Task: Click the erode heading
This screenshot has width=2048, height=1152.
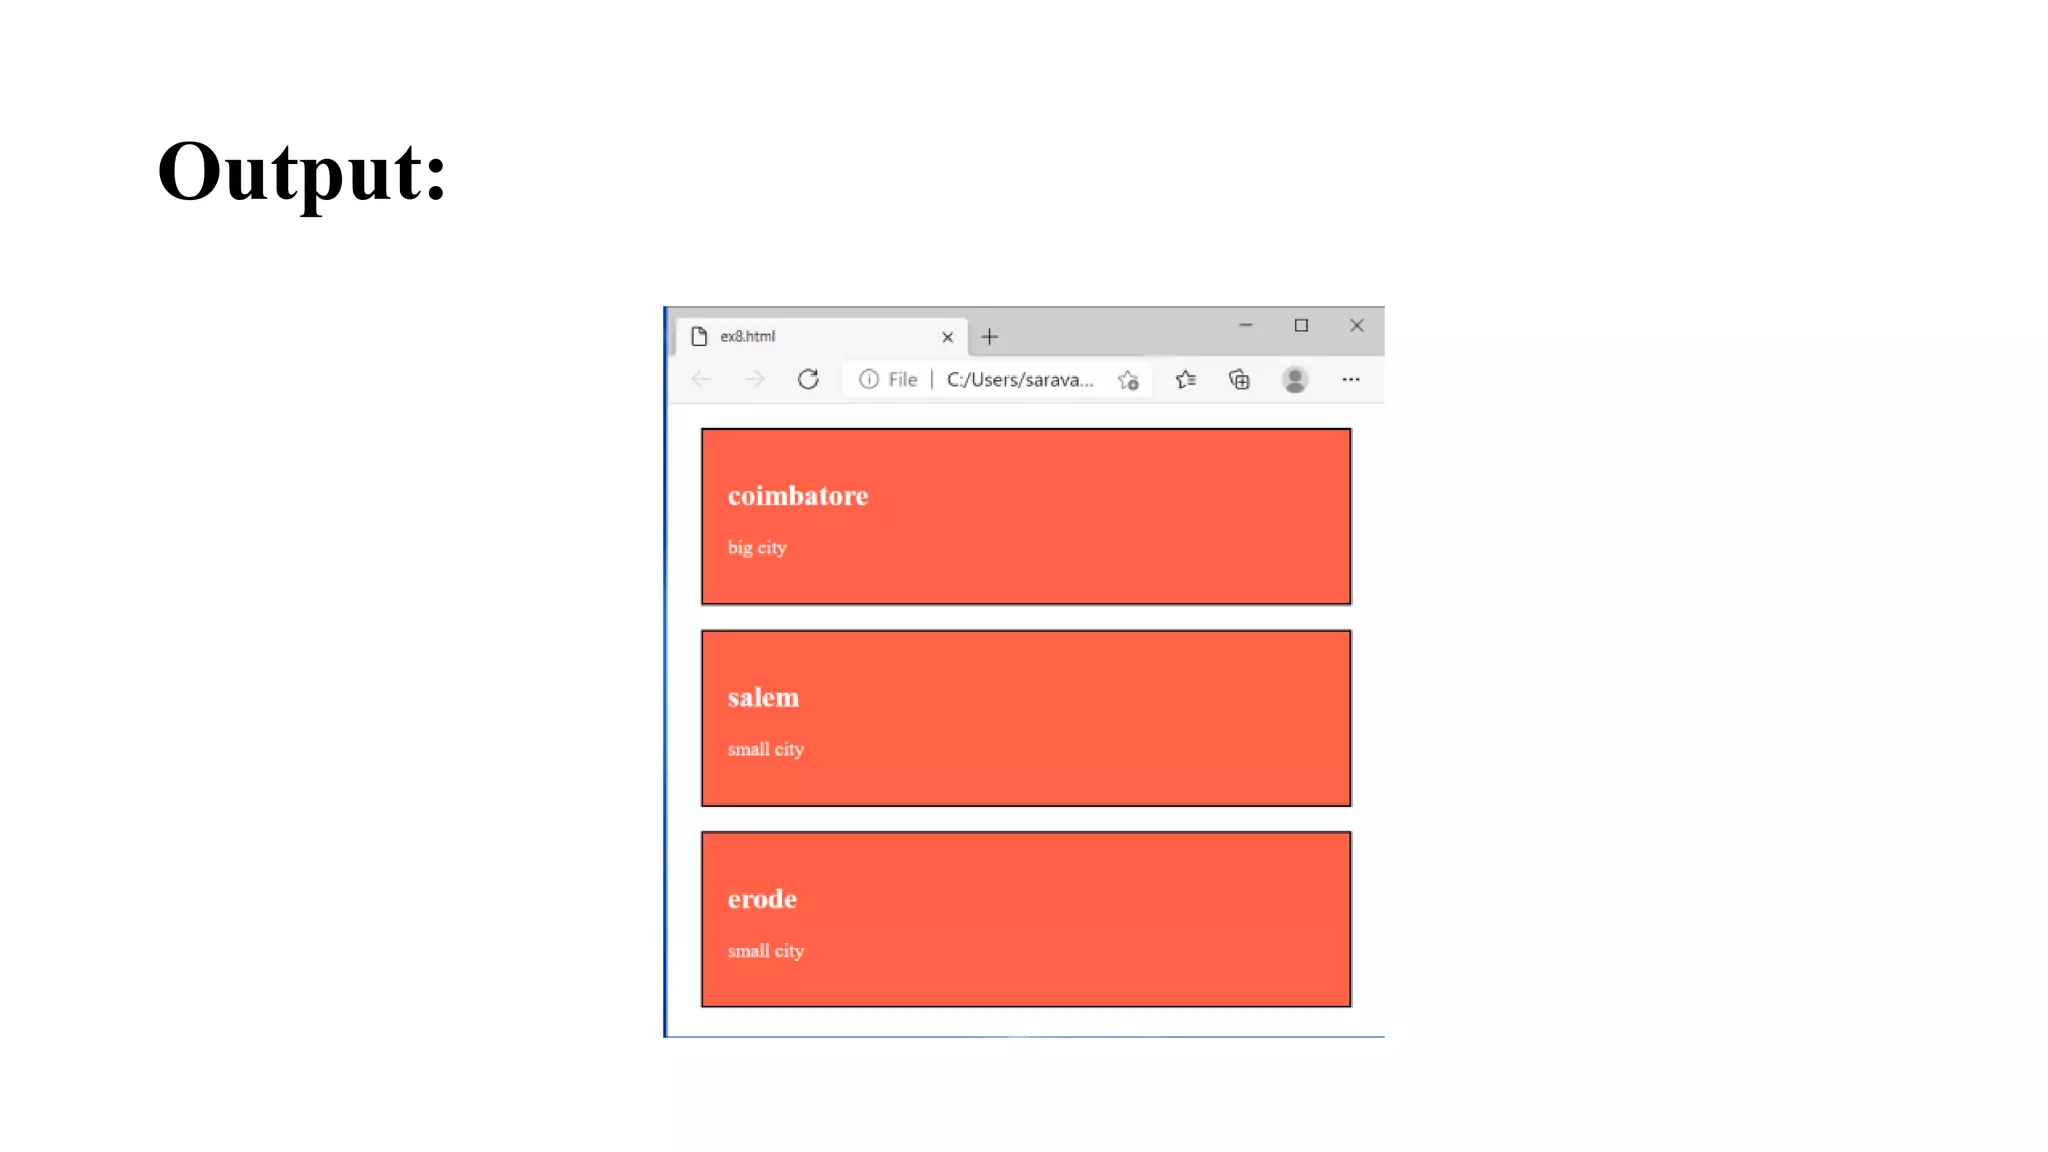Action: [x=762, y=899]
